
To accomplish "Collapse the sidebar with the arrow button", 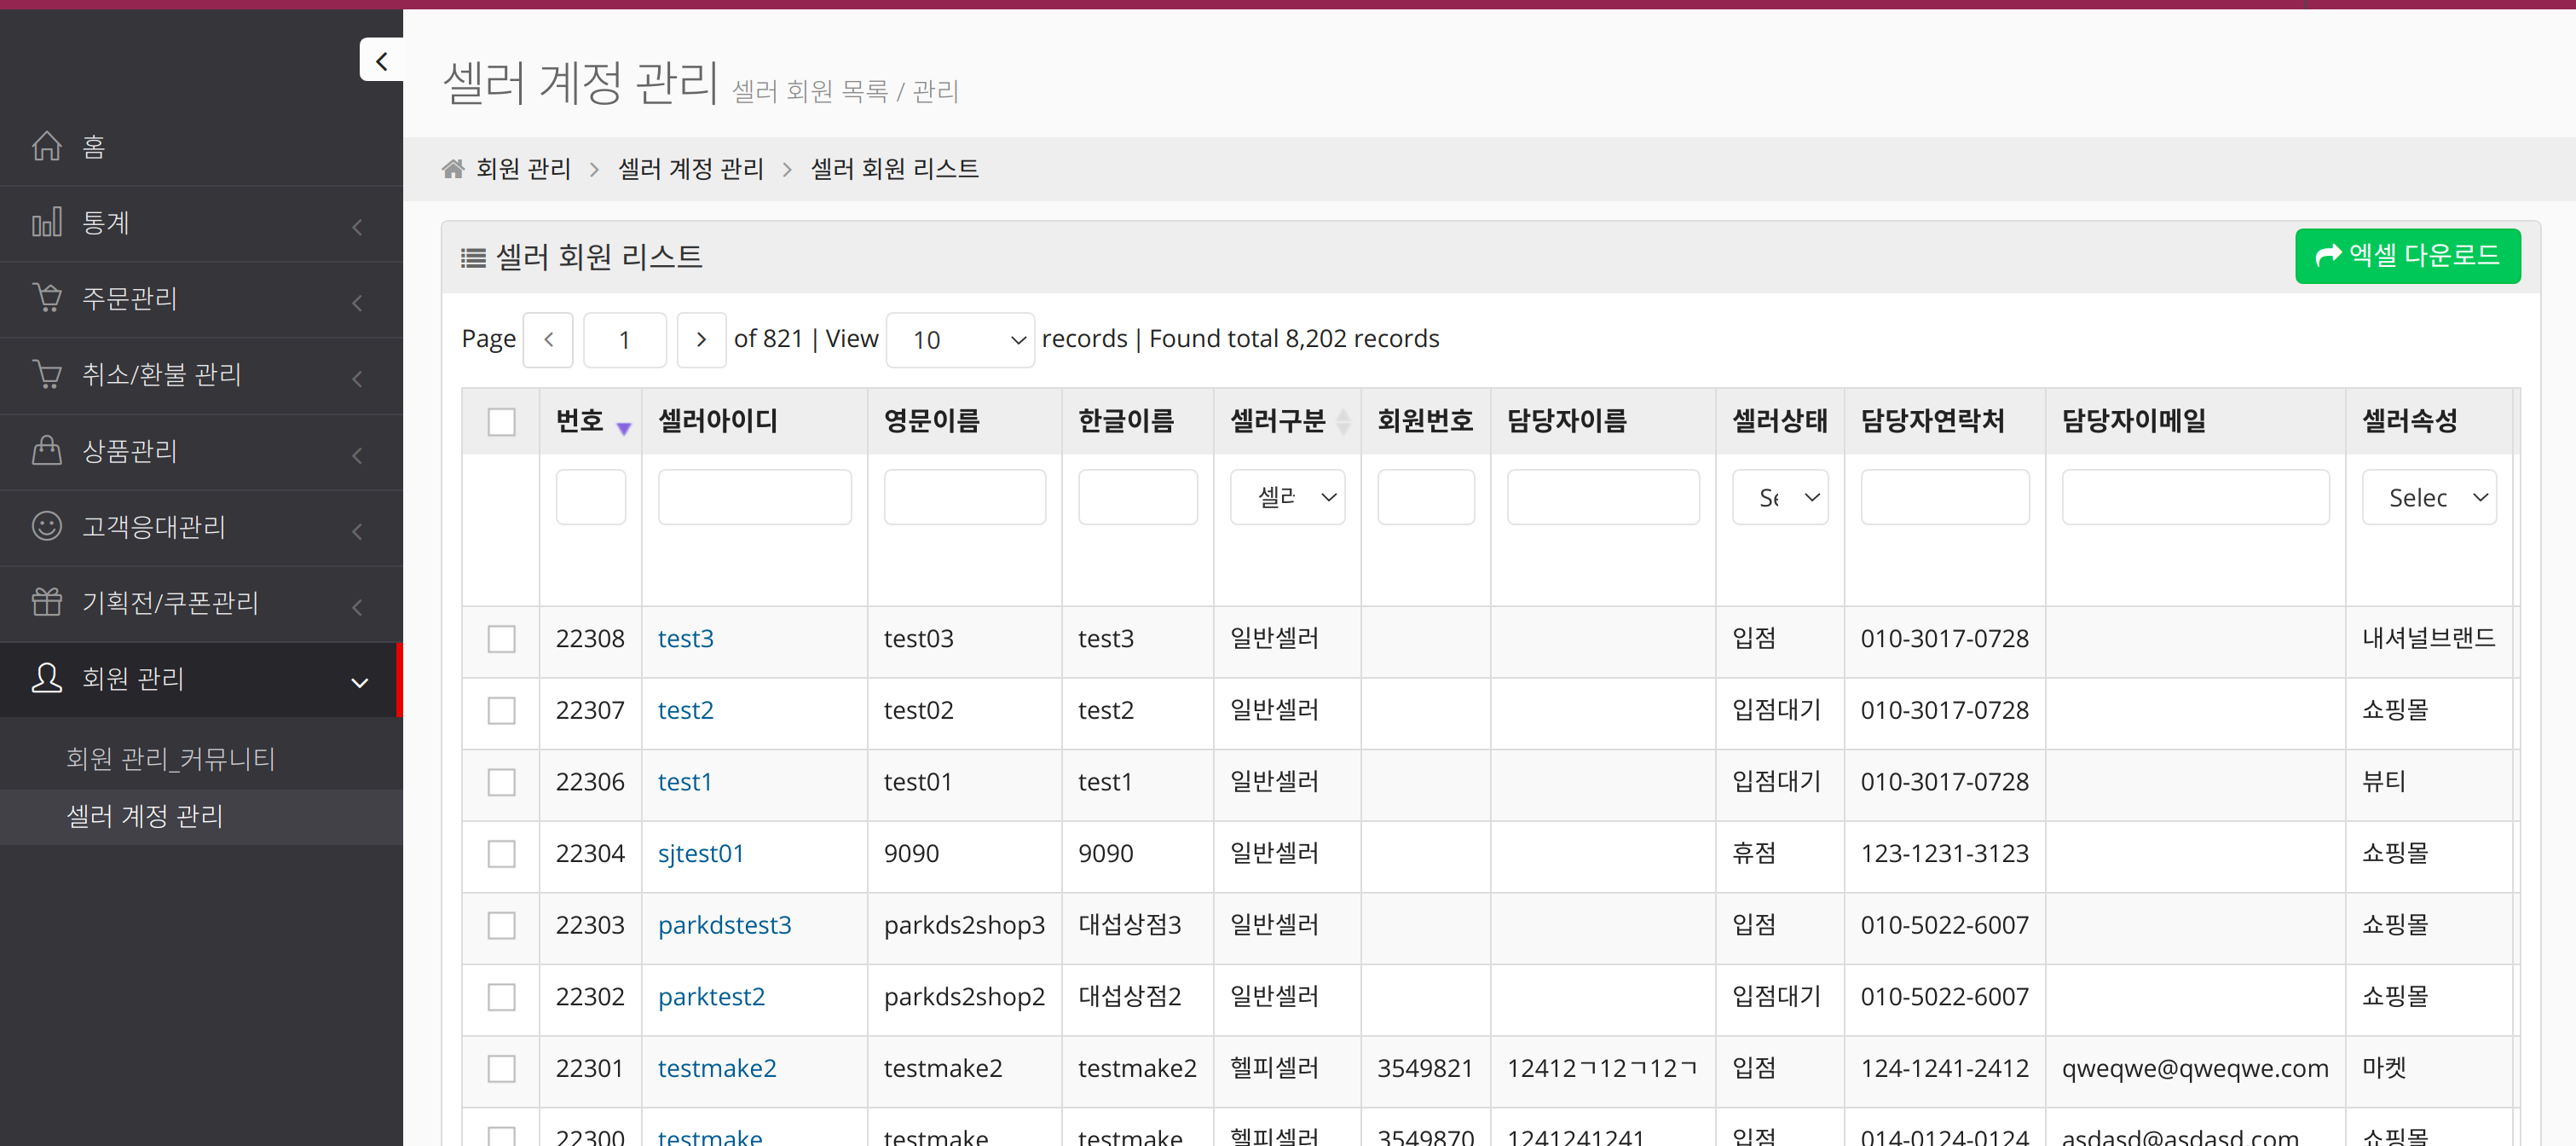I will point(381,61).
